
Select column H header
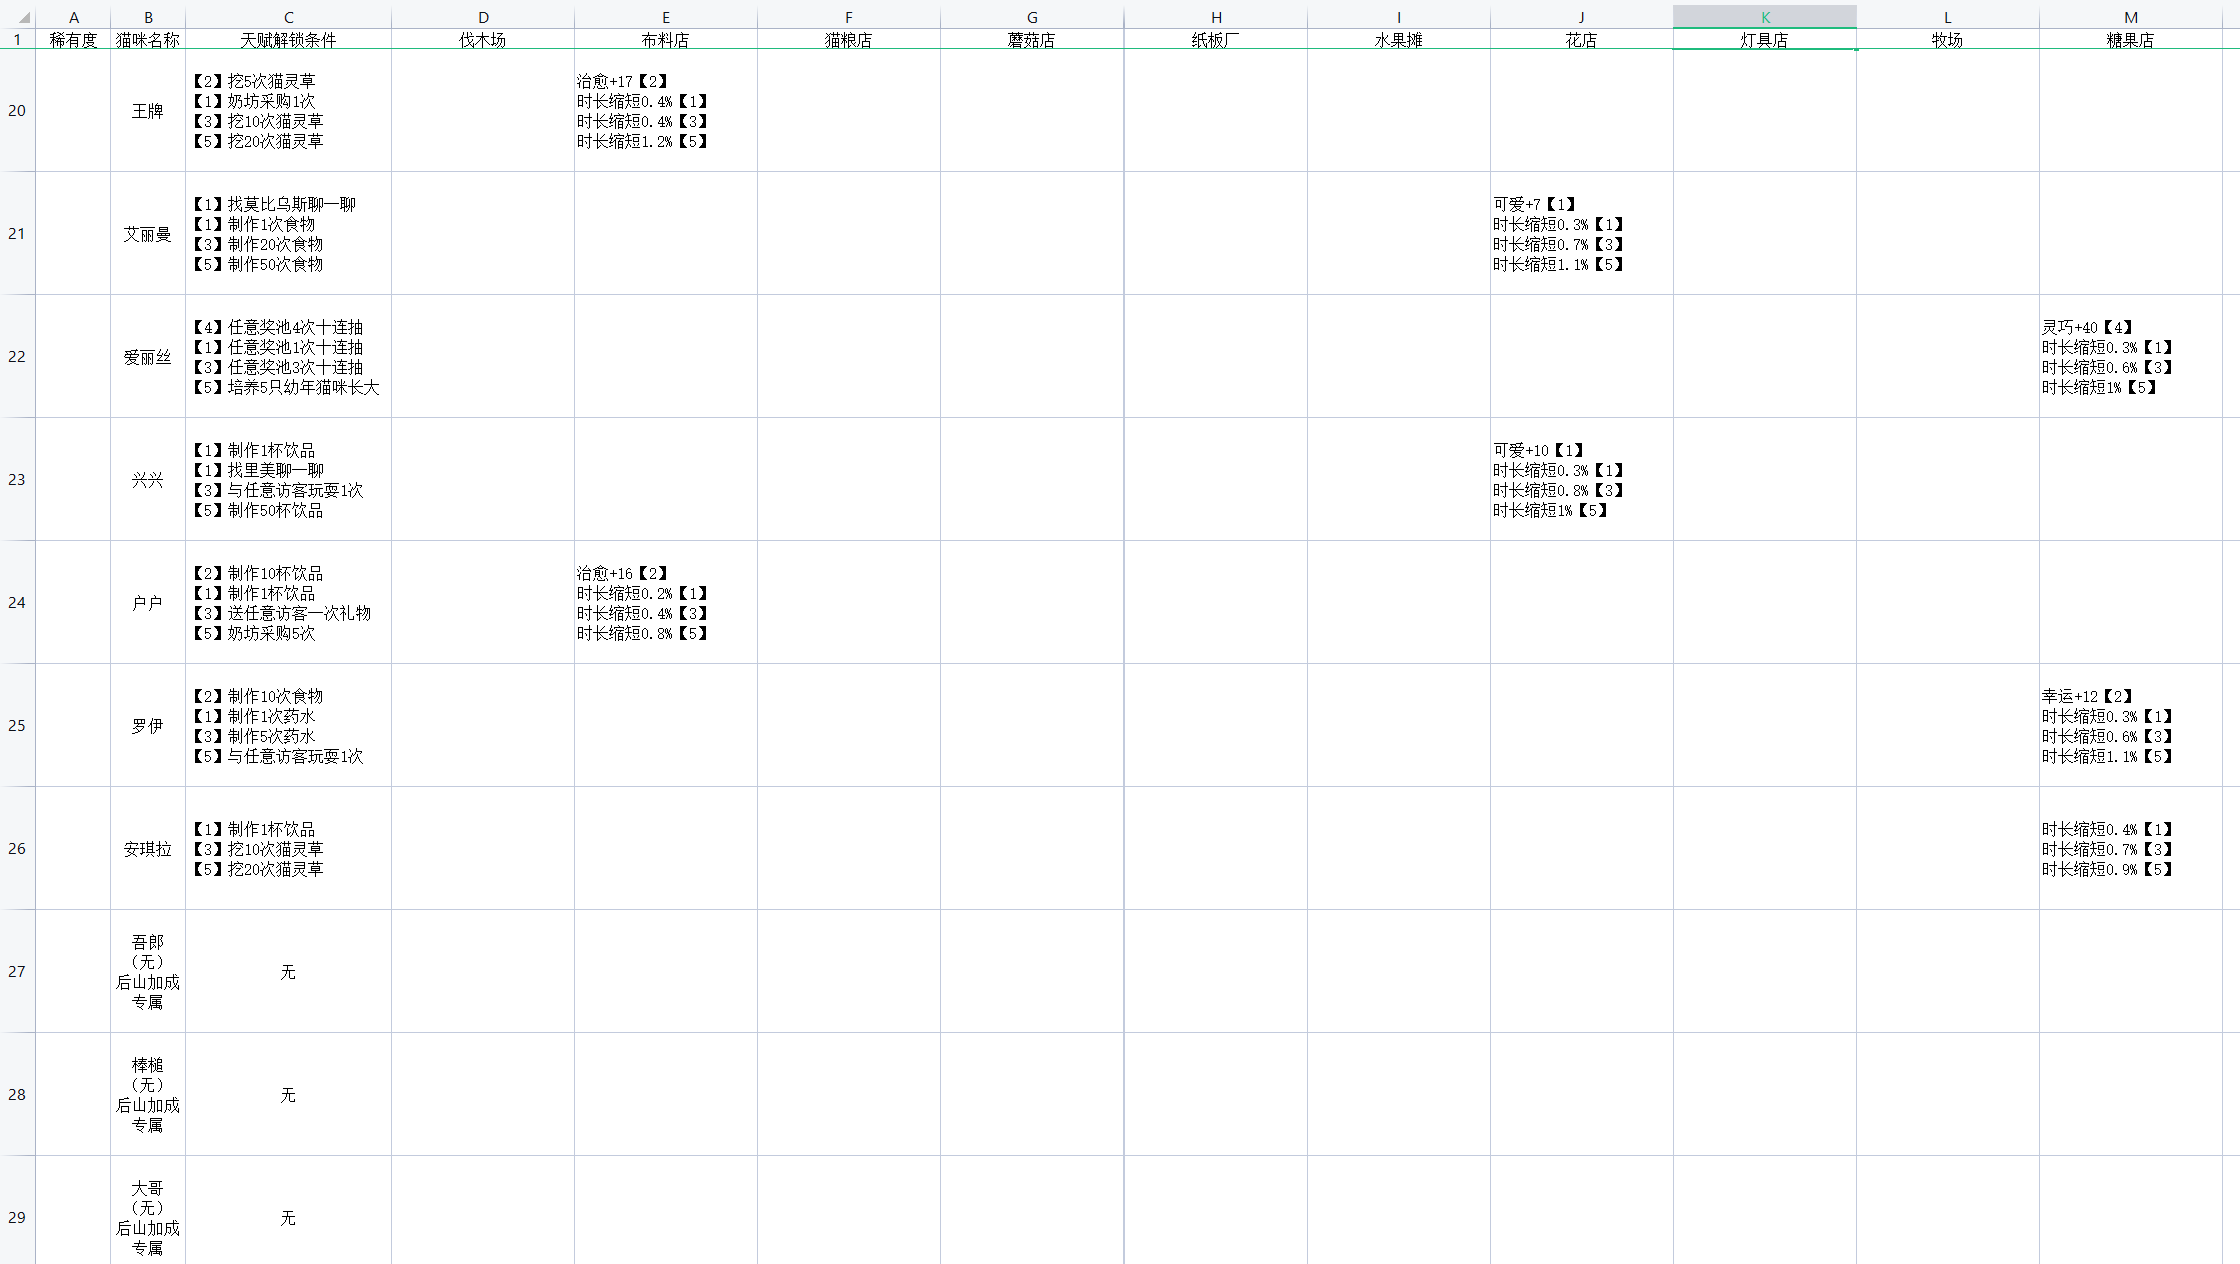click(x=1216, y=17)
